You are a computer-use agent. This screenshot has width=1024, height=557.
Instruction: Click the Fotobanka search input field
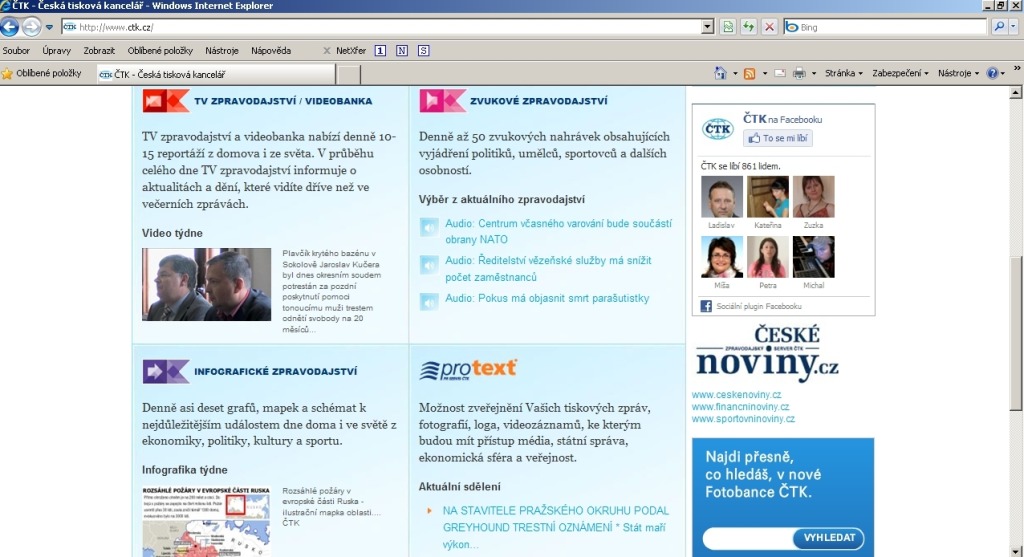tap(748, 538)
